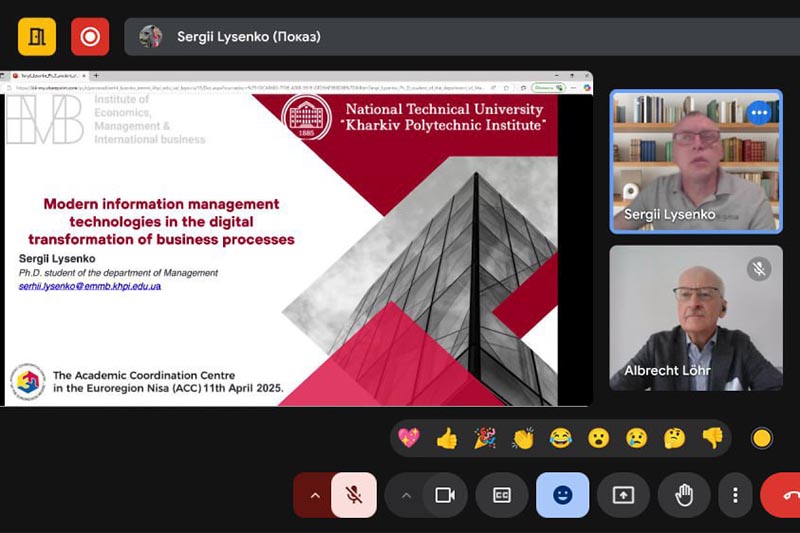Click Kharkiv Polytechnic Institute emblem on slide
This screenshot has height=533, width=800.
pyautogui.click(x=306, y=117)
